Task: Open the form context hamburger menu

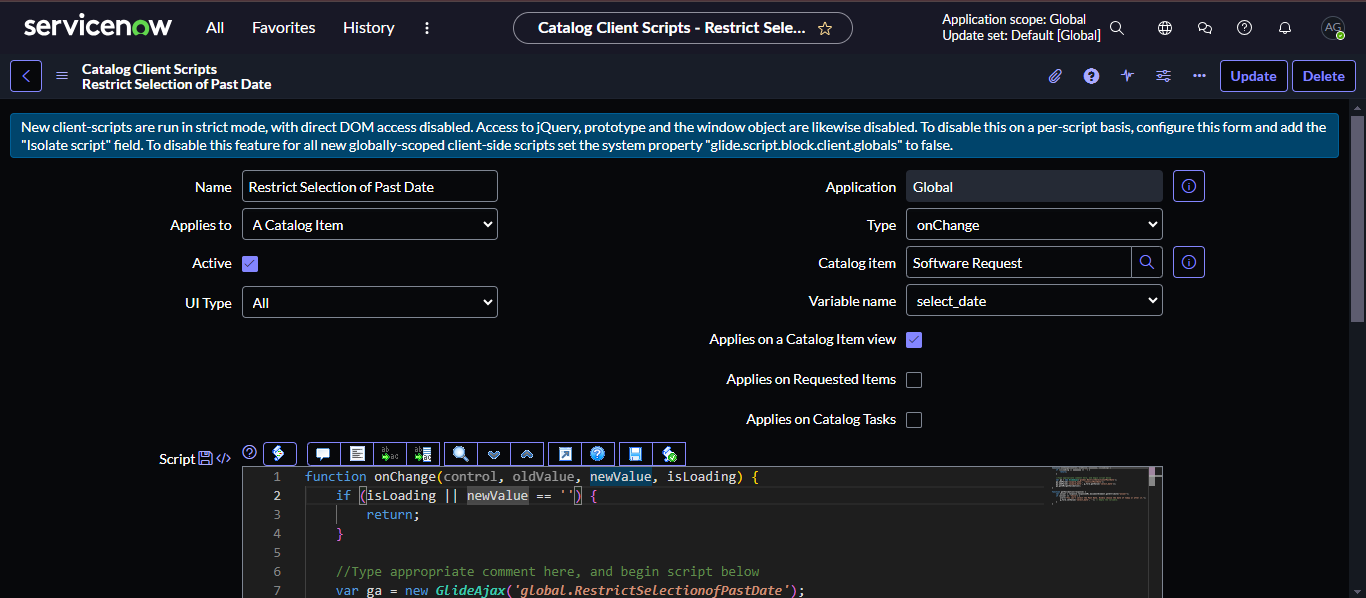Action: coord(62,76)
